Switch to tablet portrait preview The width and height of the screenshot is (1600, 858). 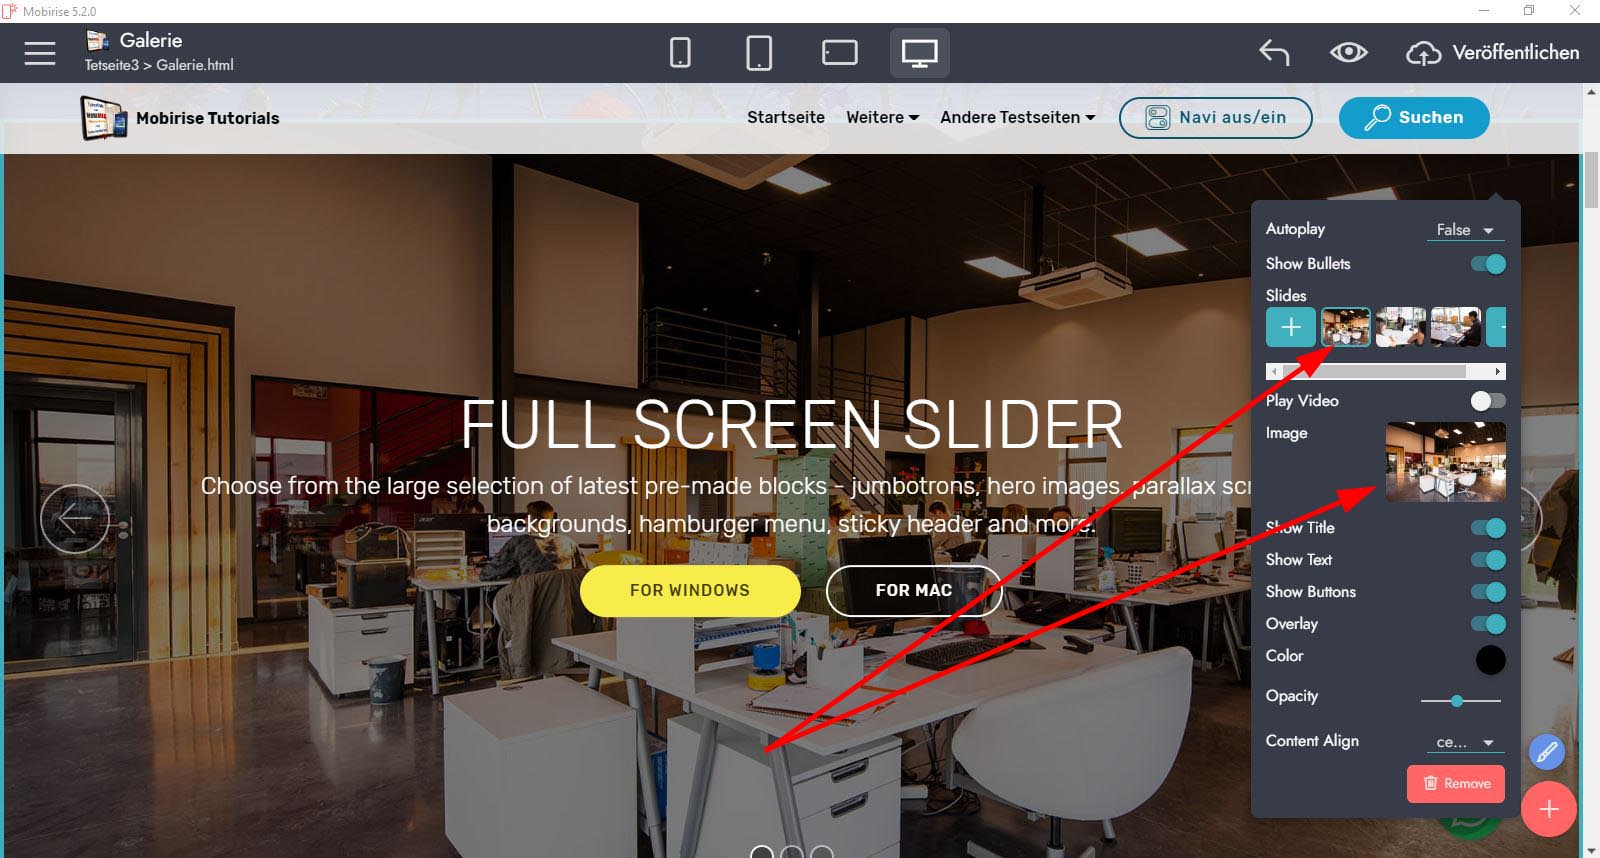[759, 53]
